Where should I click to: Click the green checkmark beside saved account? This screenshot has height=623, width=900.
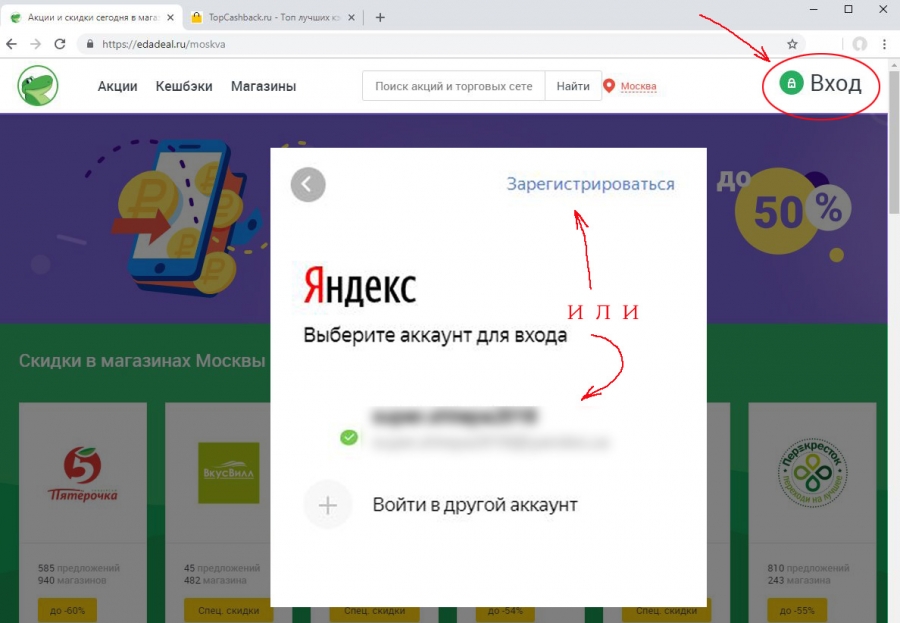pyautogui.click(x=349, y=438)
